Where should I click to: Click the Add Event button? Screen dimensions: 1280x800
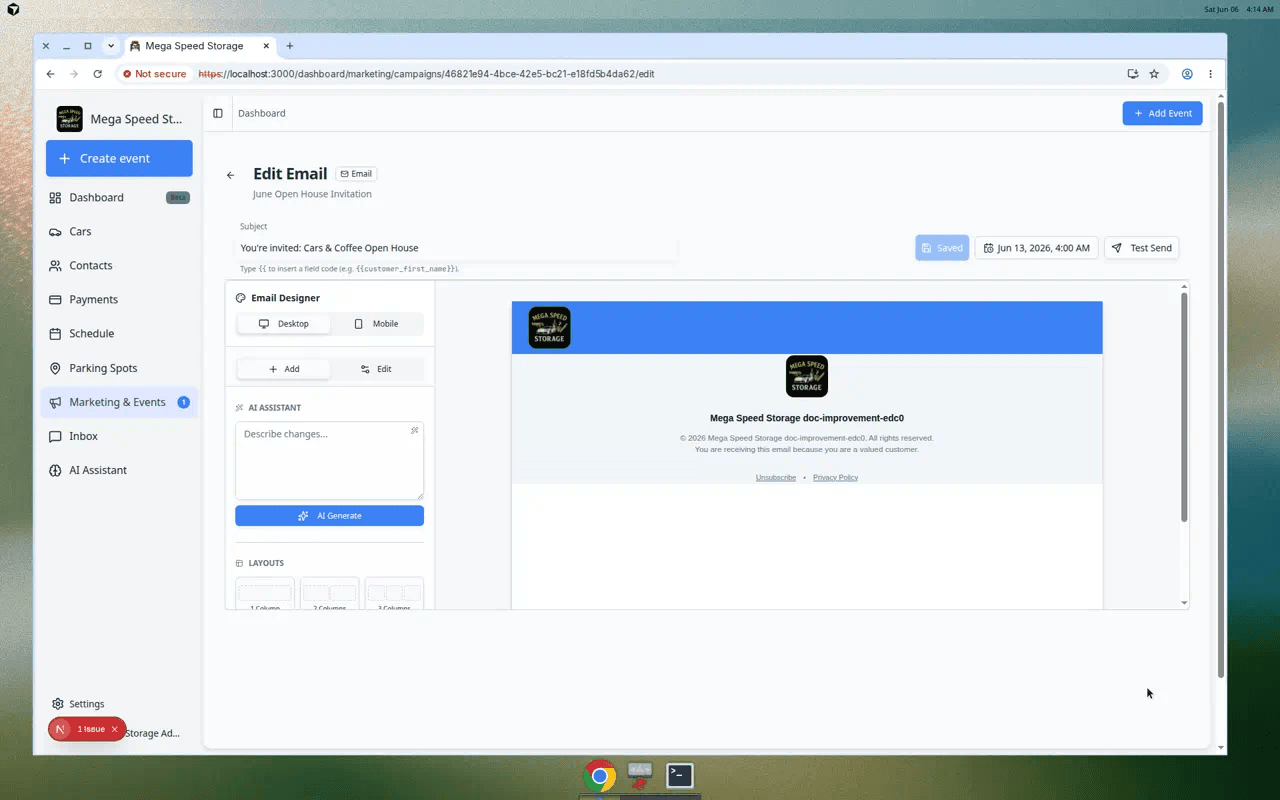[1162, 113]
